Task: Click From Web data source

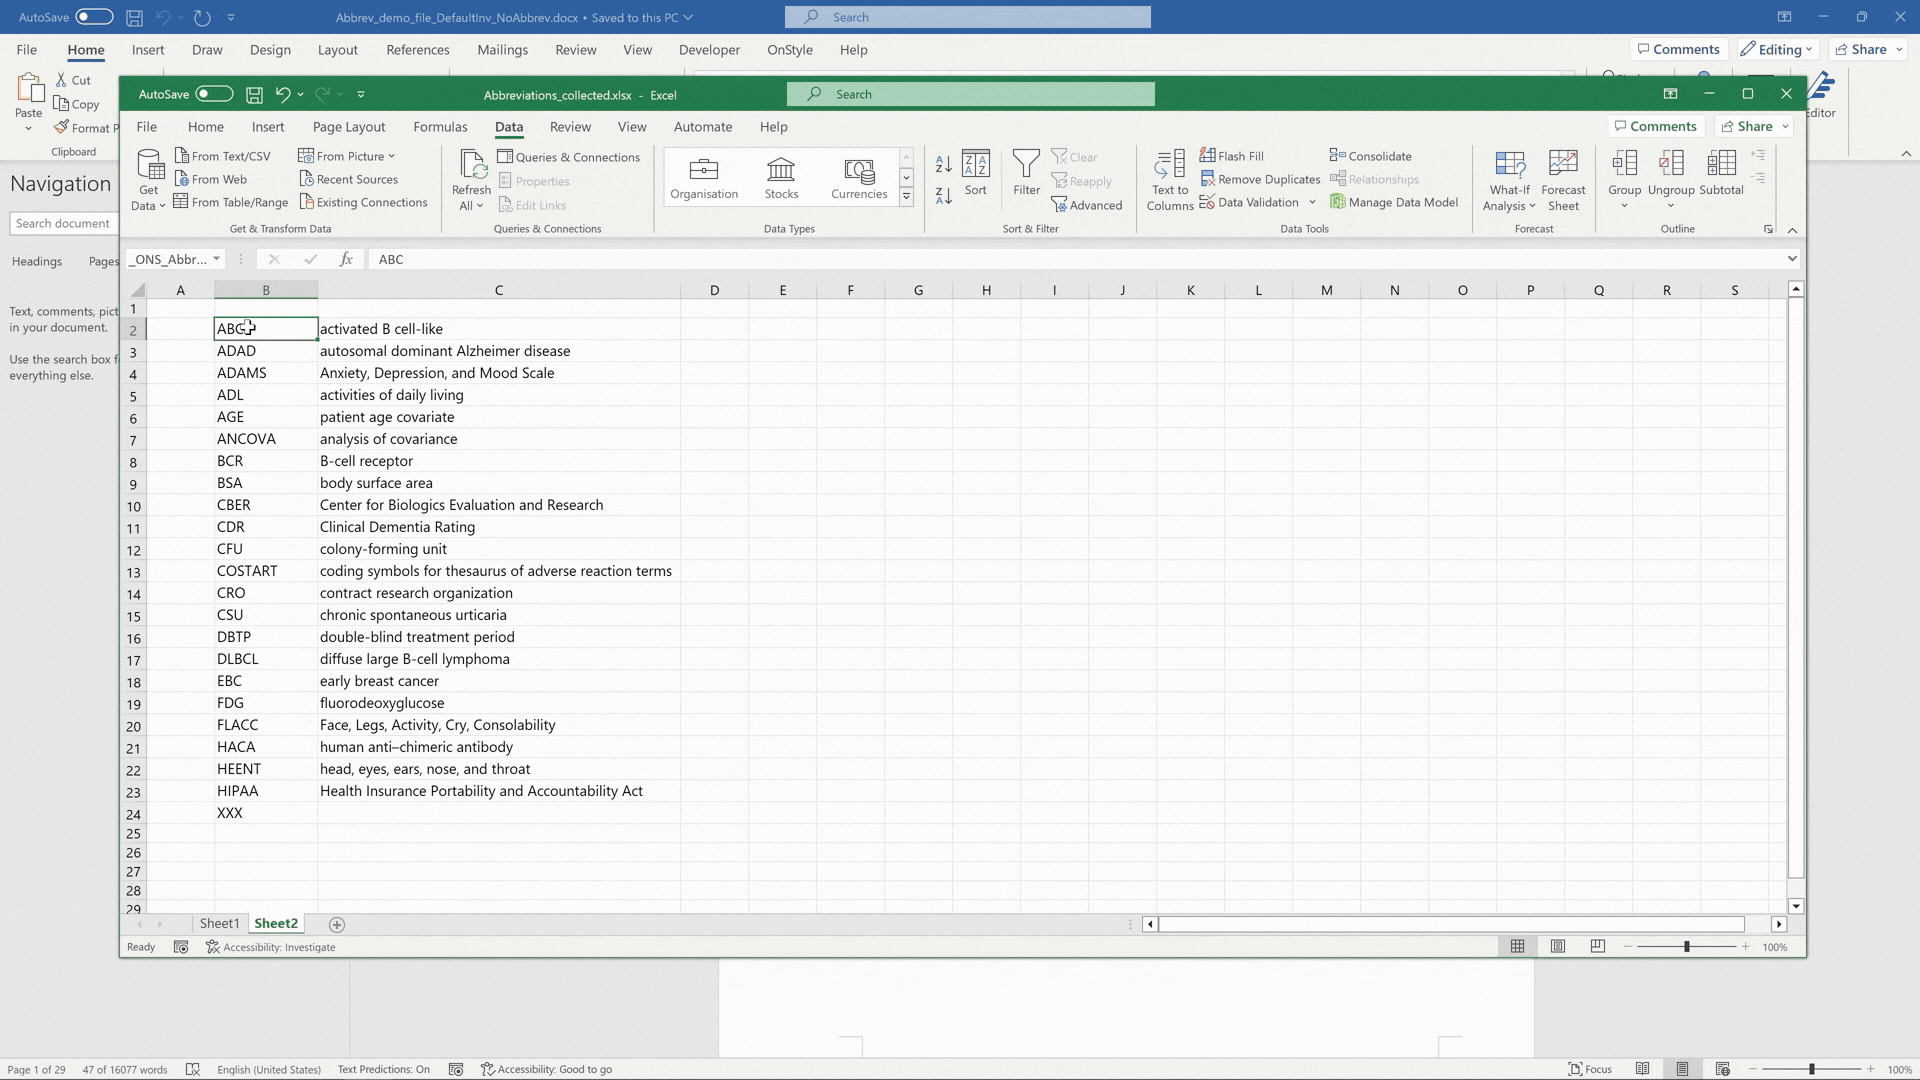Action: pos(210,179)
